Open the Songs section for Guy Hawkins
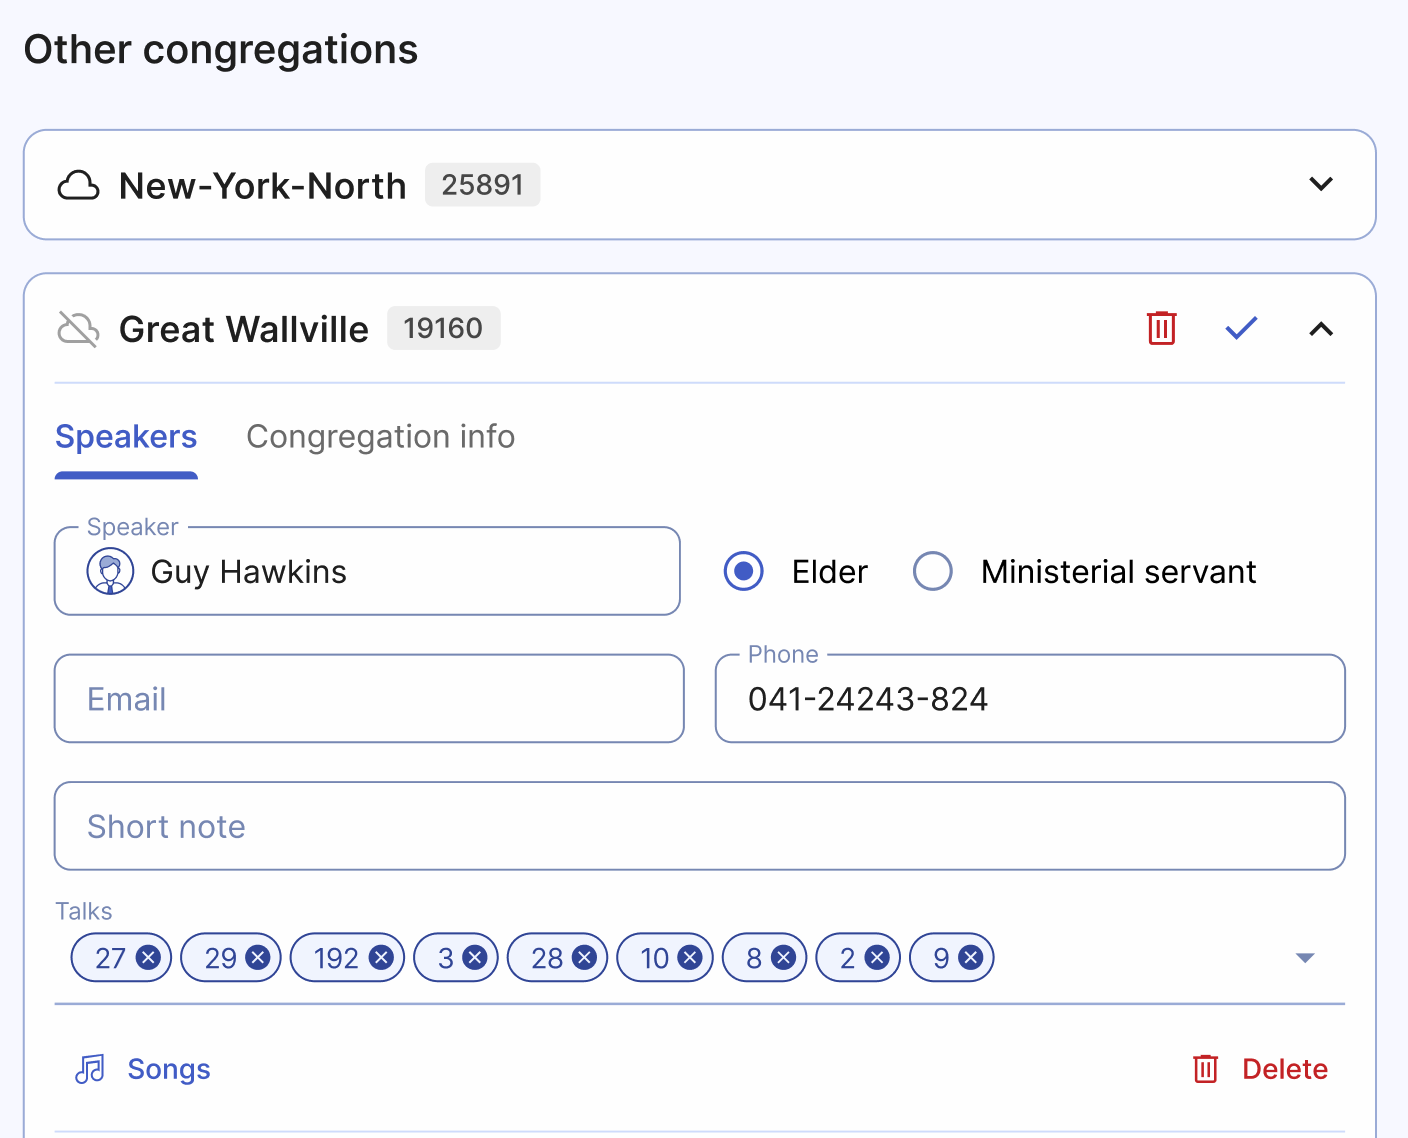Screen dimensions: 1408x1138 168,1068
